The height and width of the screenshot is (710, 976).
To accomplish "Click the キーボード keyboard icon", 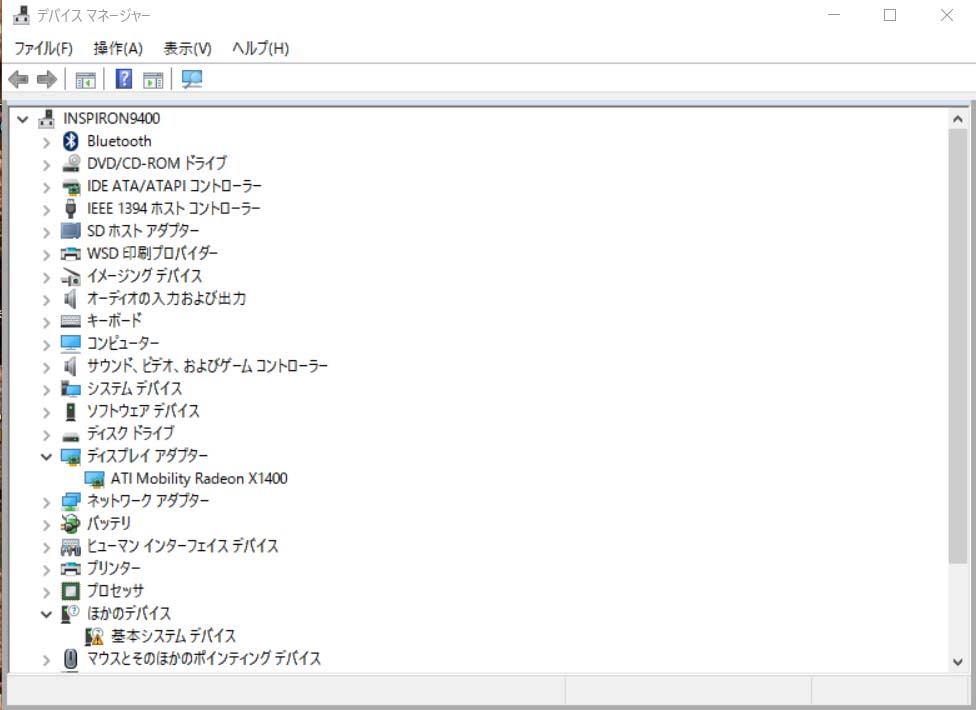I will pos(71,321).
